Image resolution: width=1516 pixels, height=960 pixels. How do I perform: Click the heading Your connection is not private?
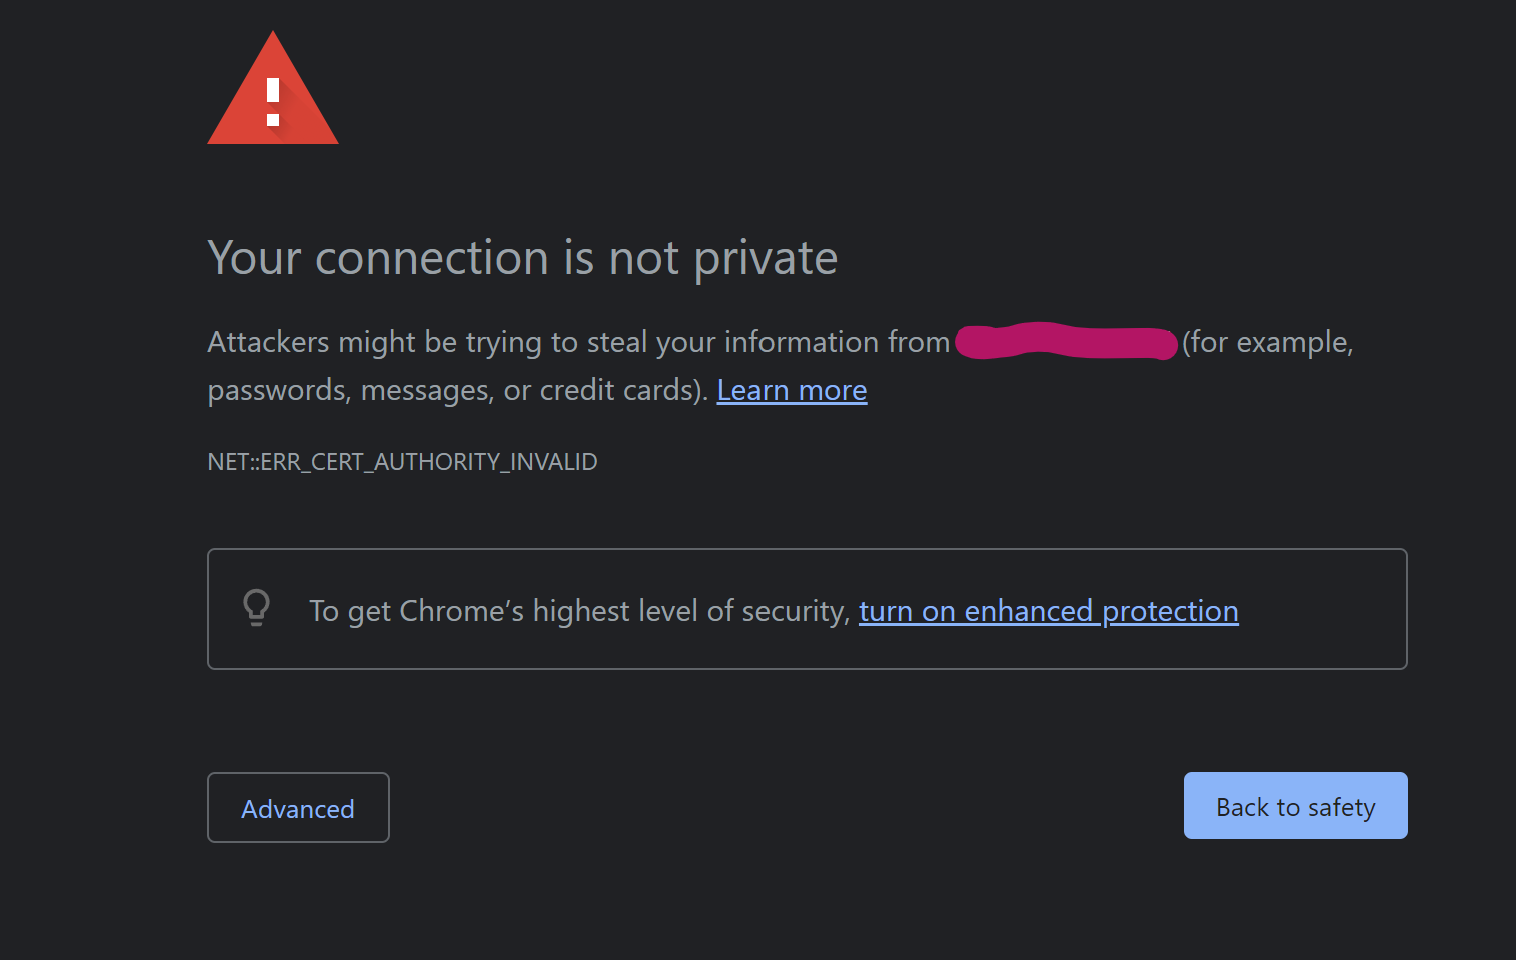pyautogui.click(x=522, y=258)
